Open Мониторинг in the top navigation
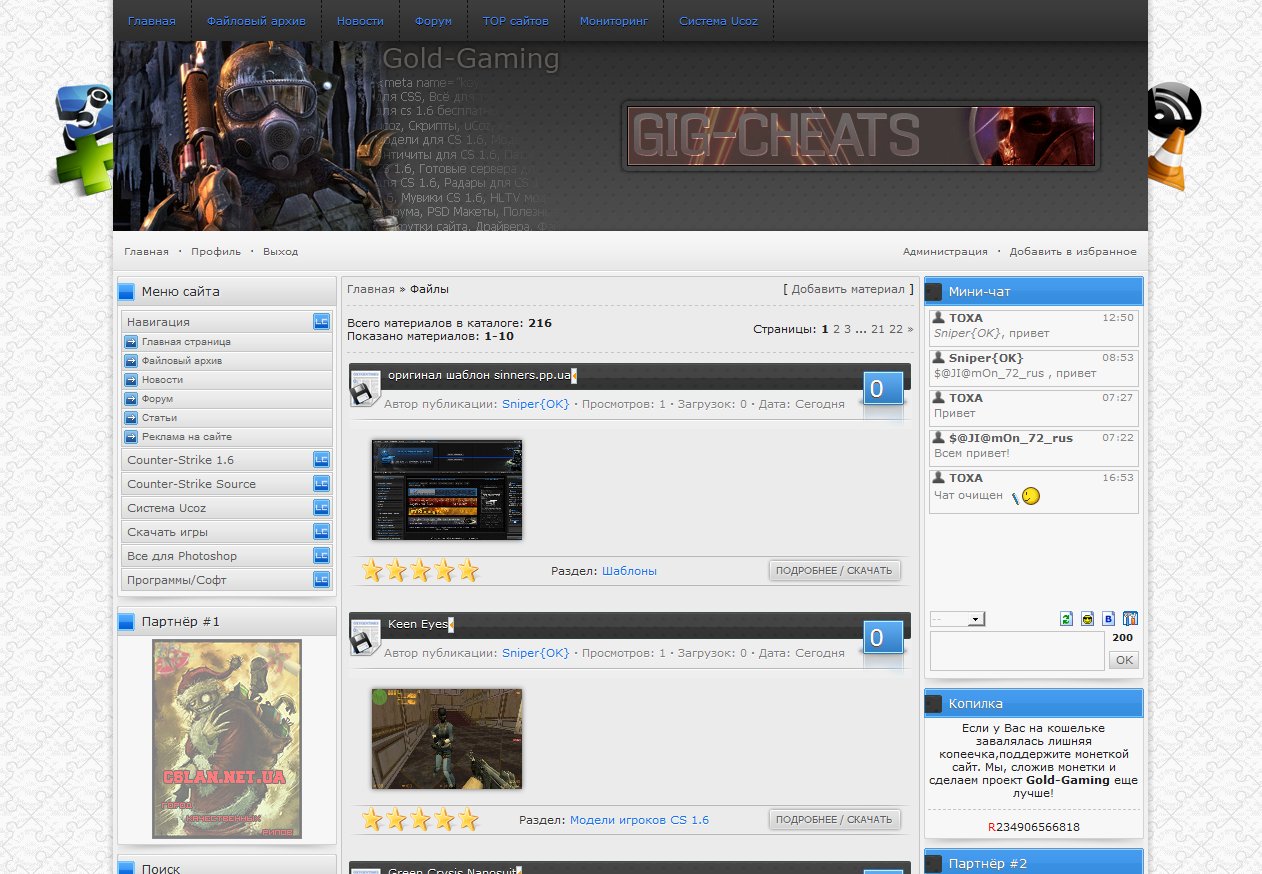The width and height of the screenshot is (1262, 874). pos(613,21)
